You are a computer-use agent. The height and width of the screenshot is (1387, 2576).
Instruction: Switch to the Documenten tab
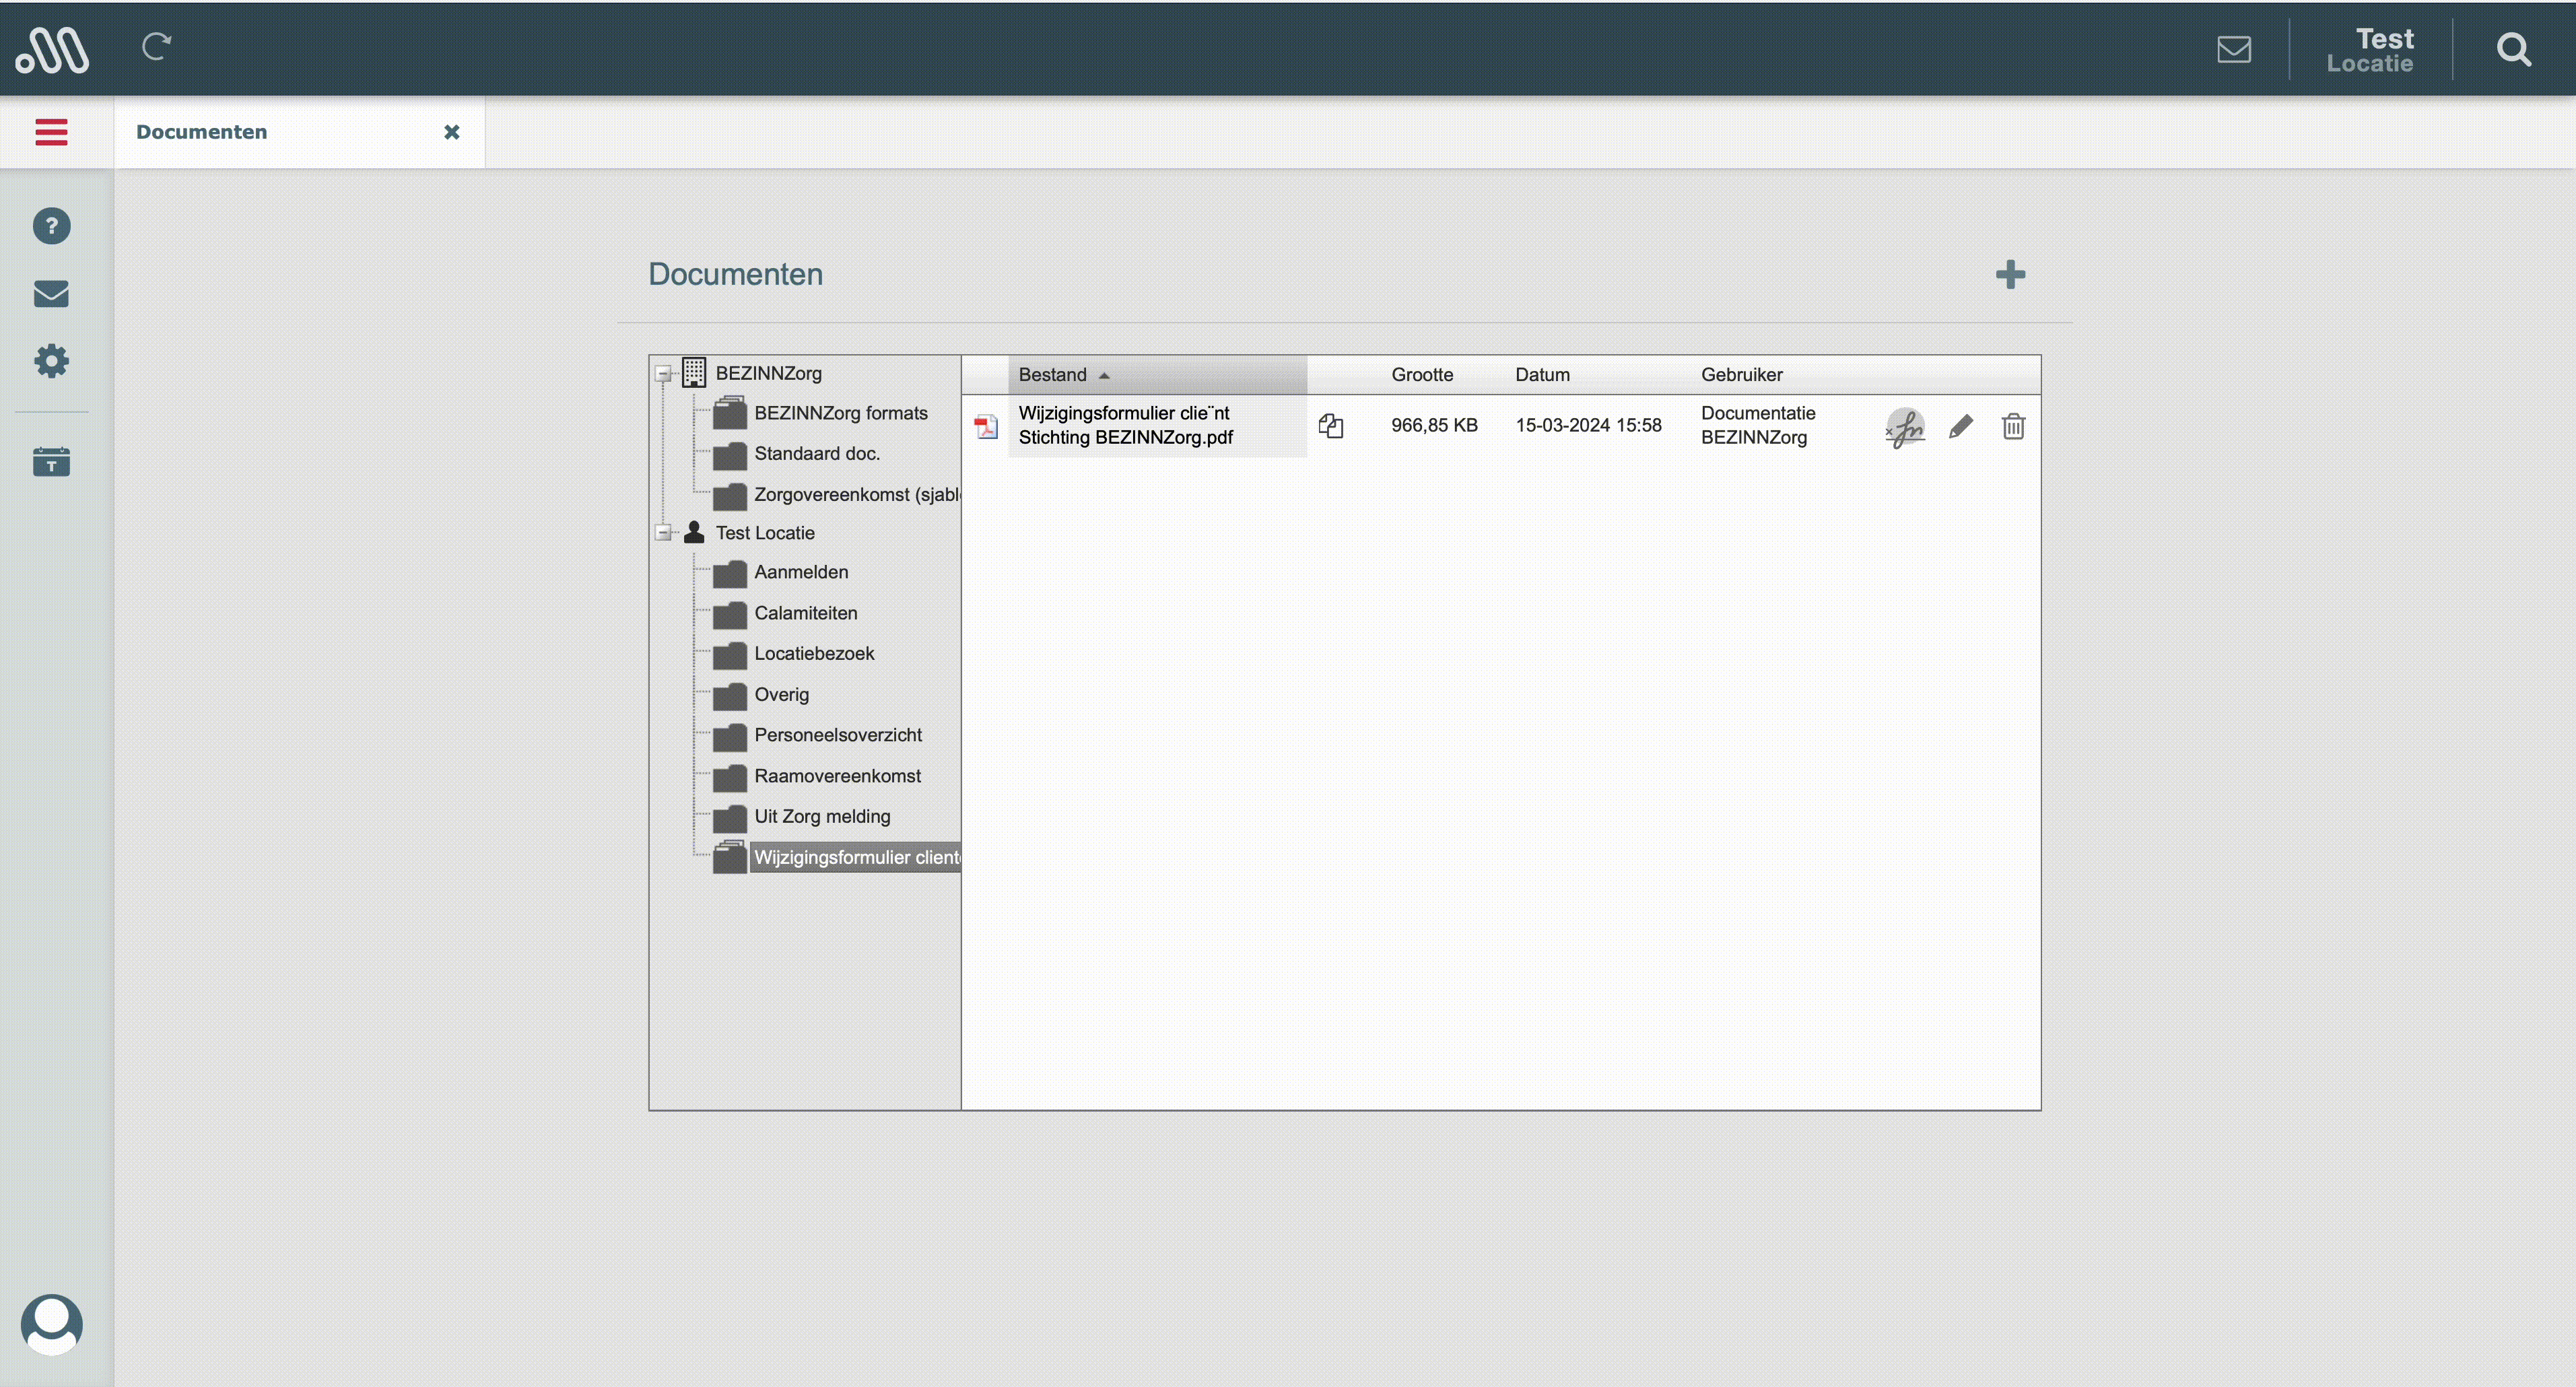click(x=202, y=132)
